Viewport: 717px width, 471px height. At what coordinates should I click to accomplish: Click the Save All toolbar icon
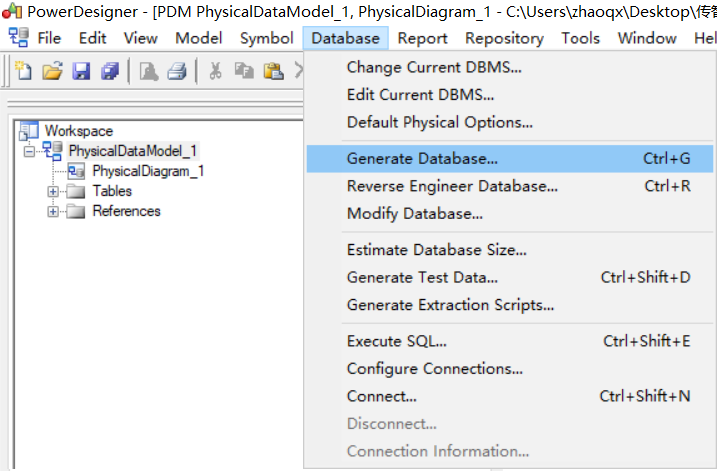[x=109, y=71]
